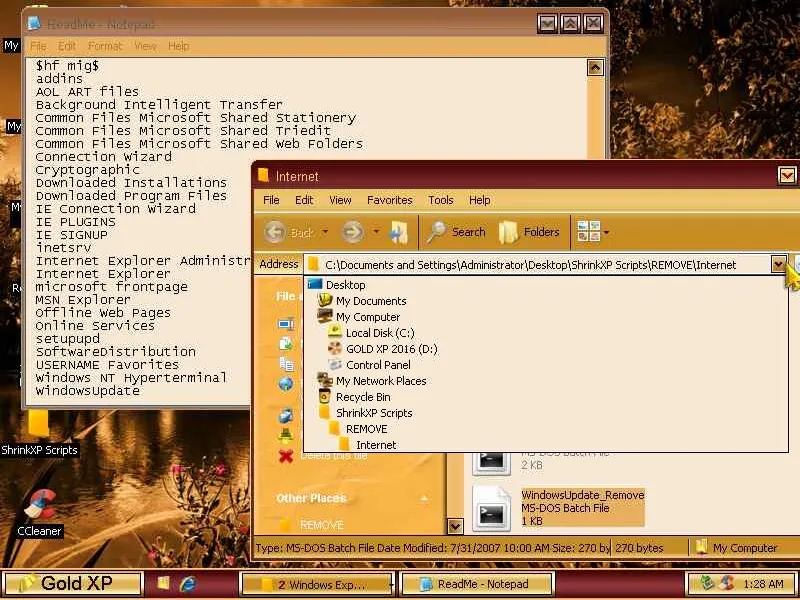Click the rename this file task icon
800x600 pixels.
tap(286, 324)
